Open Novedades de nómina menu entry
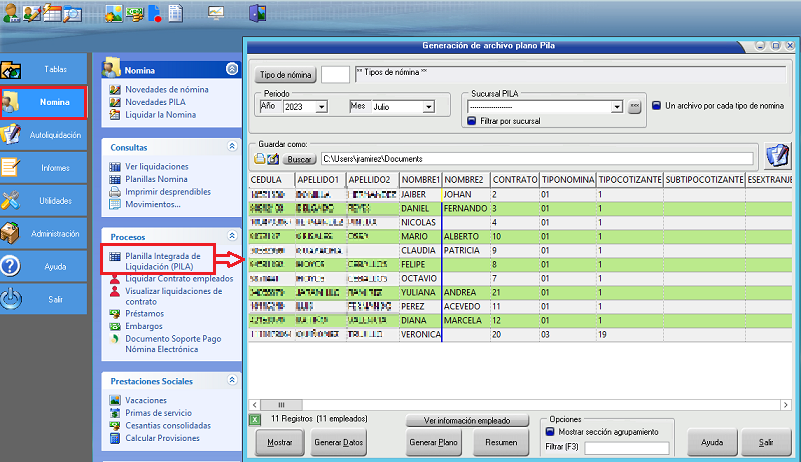The height and width of the screenshot is (462, 801). click(x=166, y=90)
